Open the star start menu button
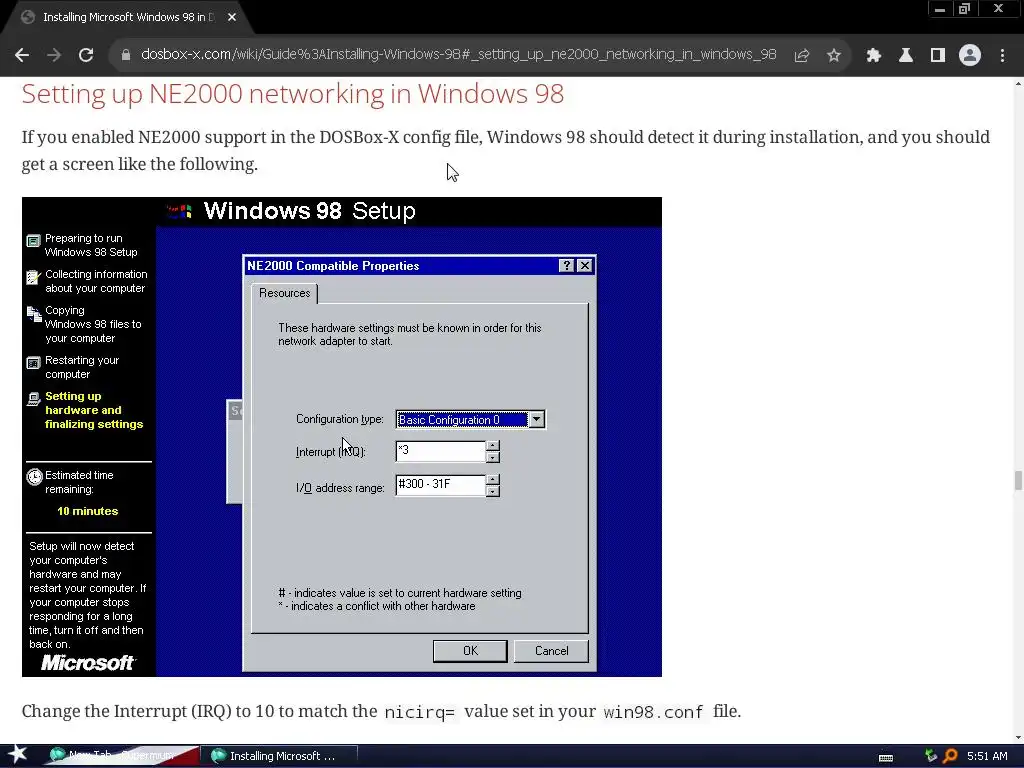 pos(17,754)
